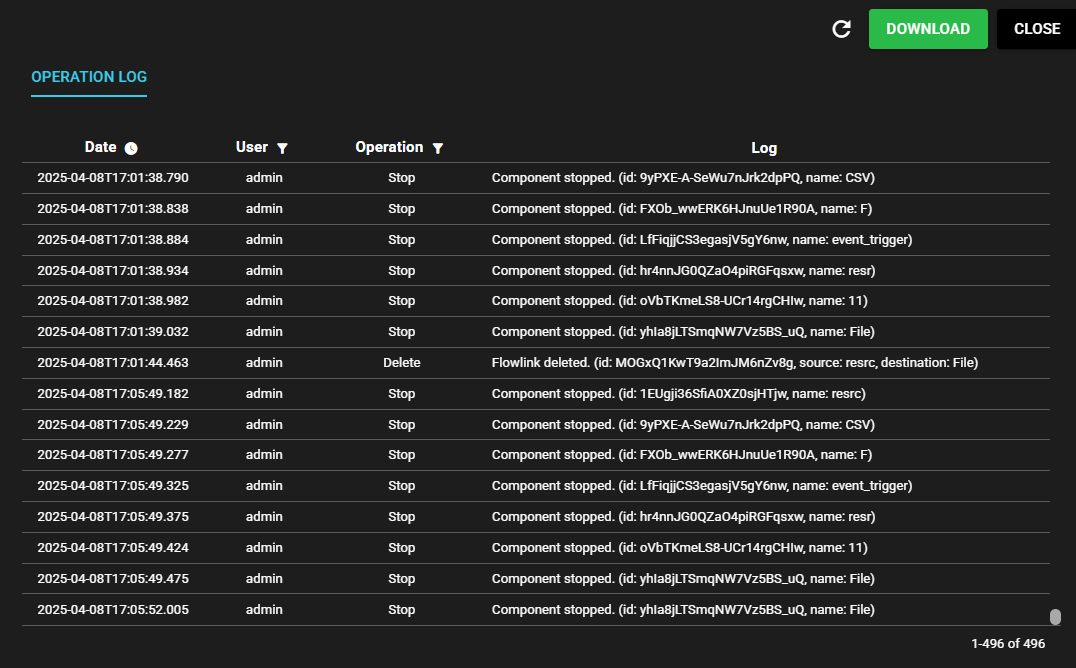
Task: Select the row dated 2025-04-08T17:05:52.005
Action: coord(113,610)
